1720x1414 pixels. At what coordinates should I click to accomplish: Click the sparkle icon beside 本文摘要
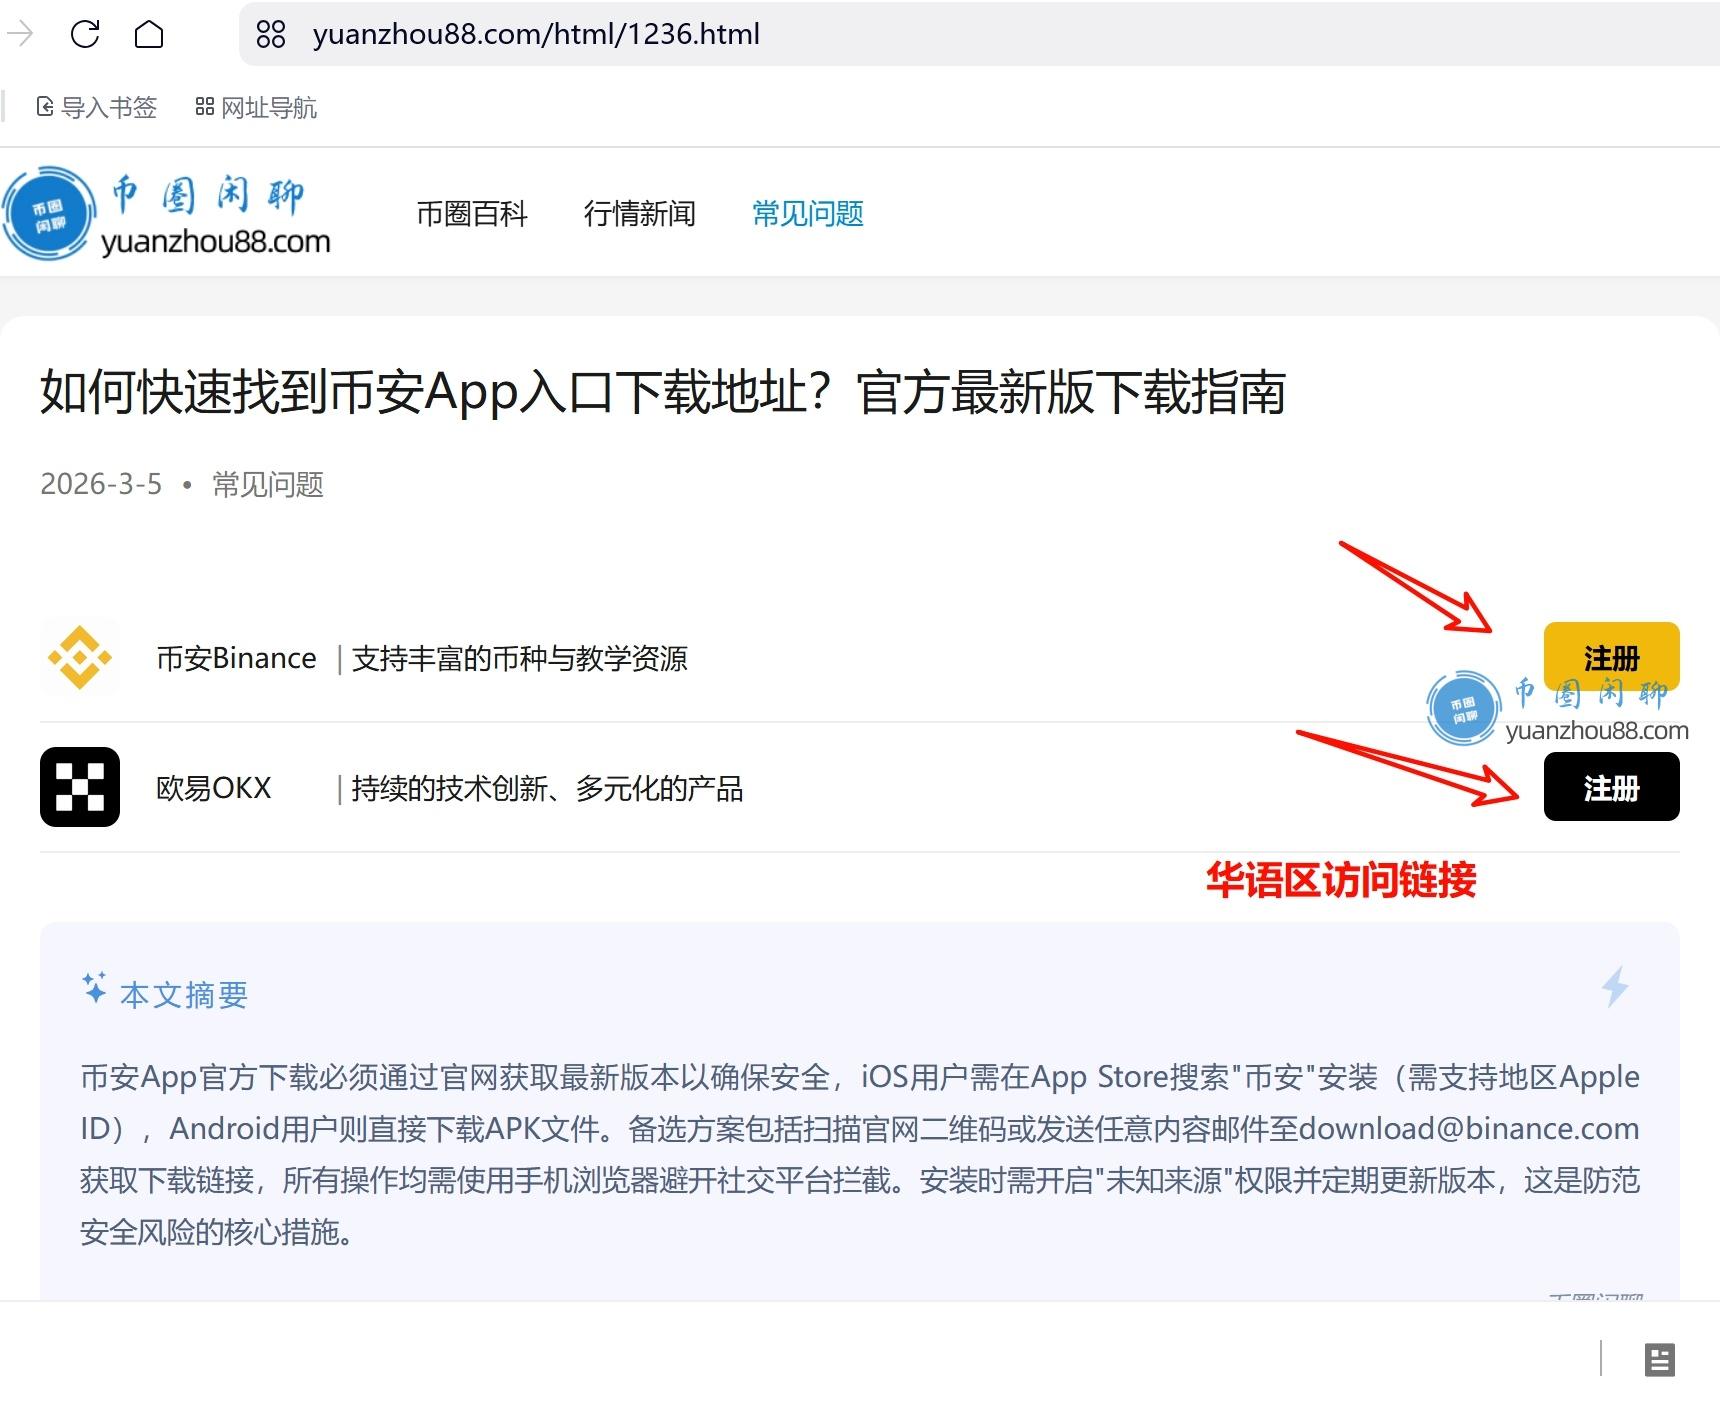(x=94, y=988)
